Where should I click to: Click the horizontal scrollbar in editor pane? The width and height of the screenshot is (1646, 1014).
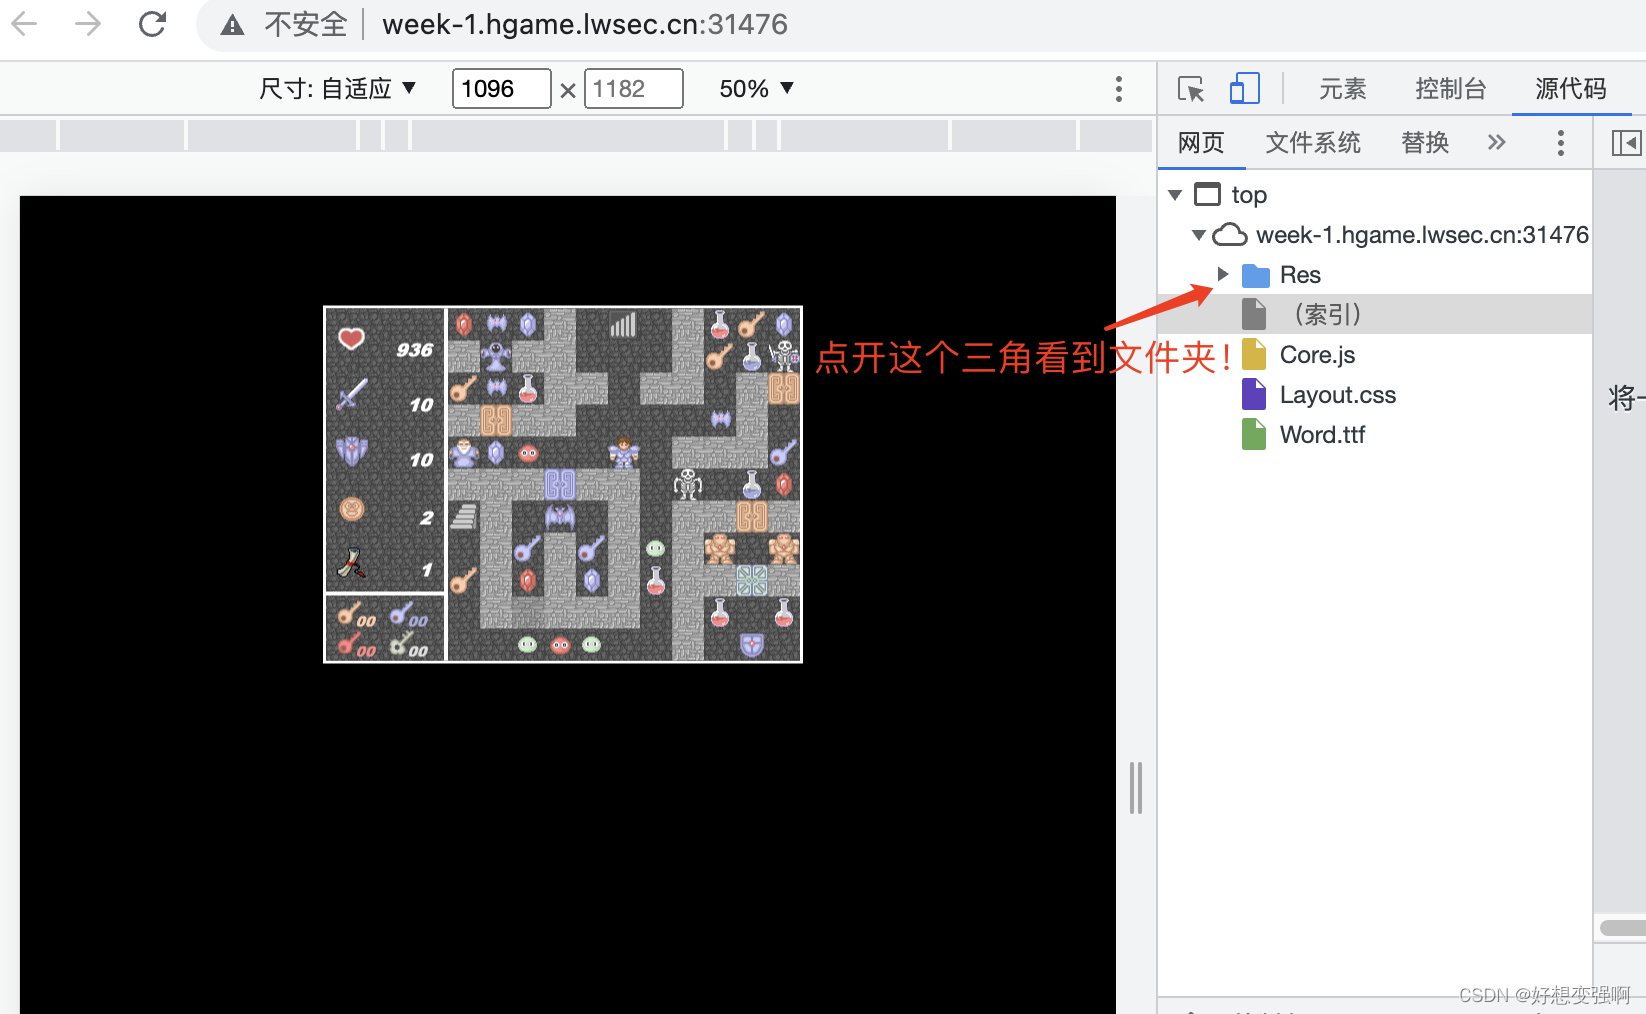(x=1622, y=928)
